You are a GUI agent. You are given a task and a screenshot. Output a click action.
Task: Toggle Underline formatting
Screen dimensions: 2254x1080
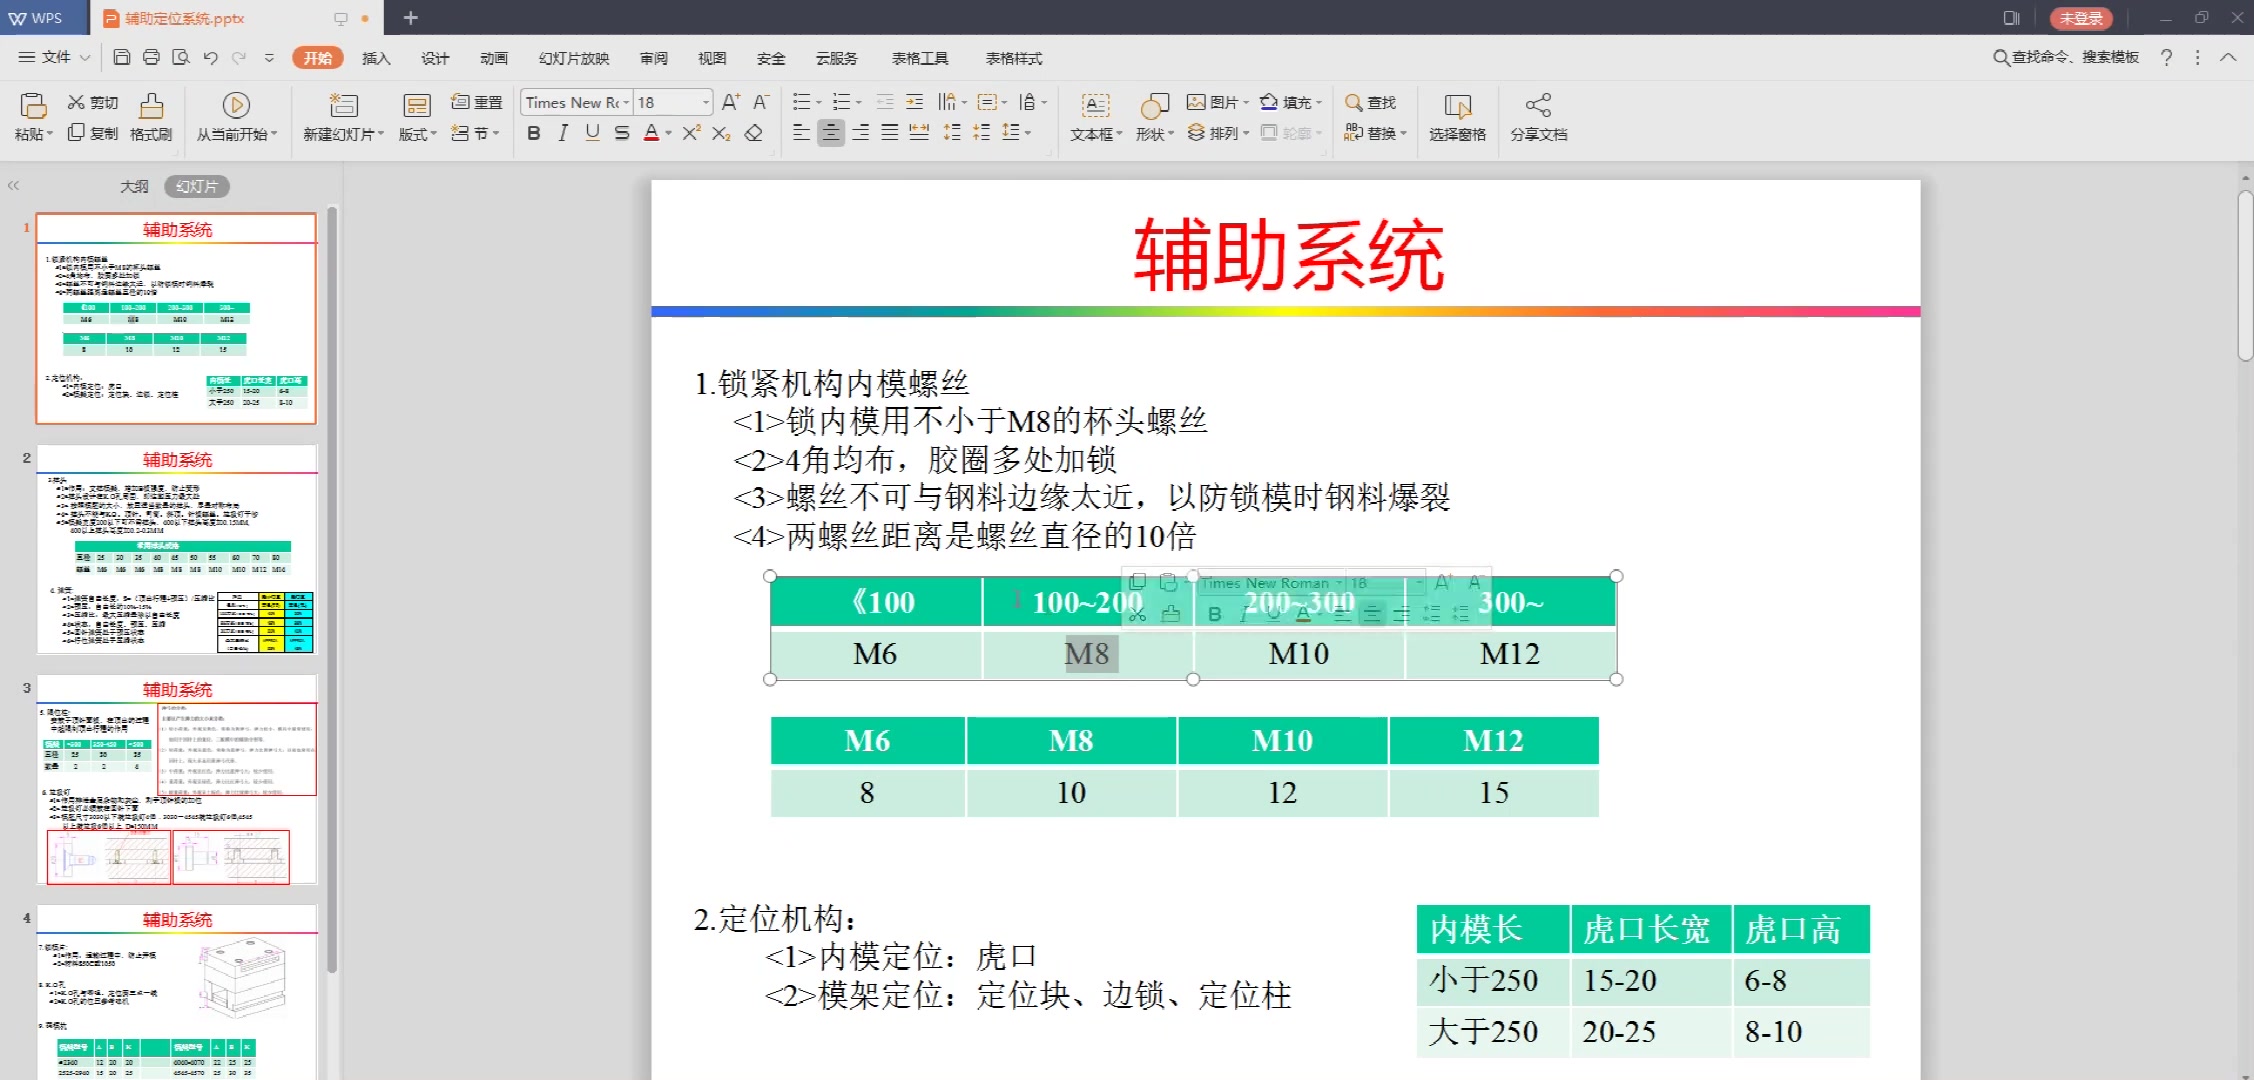coord(593,133)
